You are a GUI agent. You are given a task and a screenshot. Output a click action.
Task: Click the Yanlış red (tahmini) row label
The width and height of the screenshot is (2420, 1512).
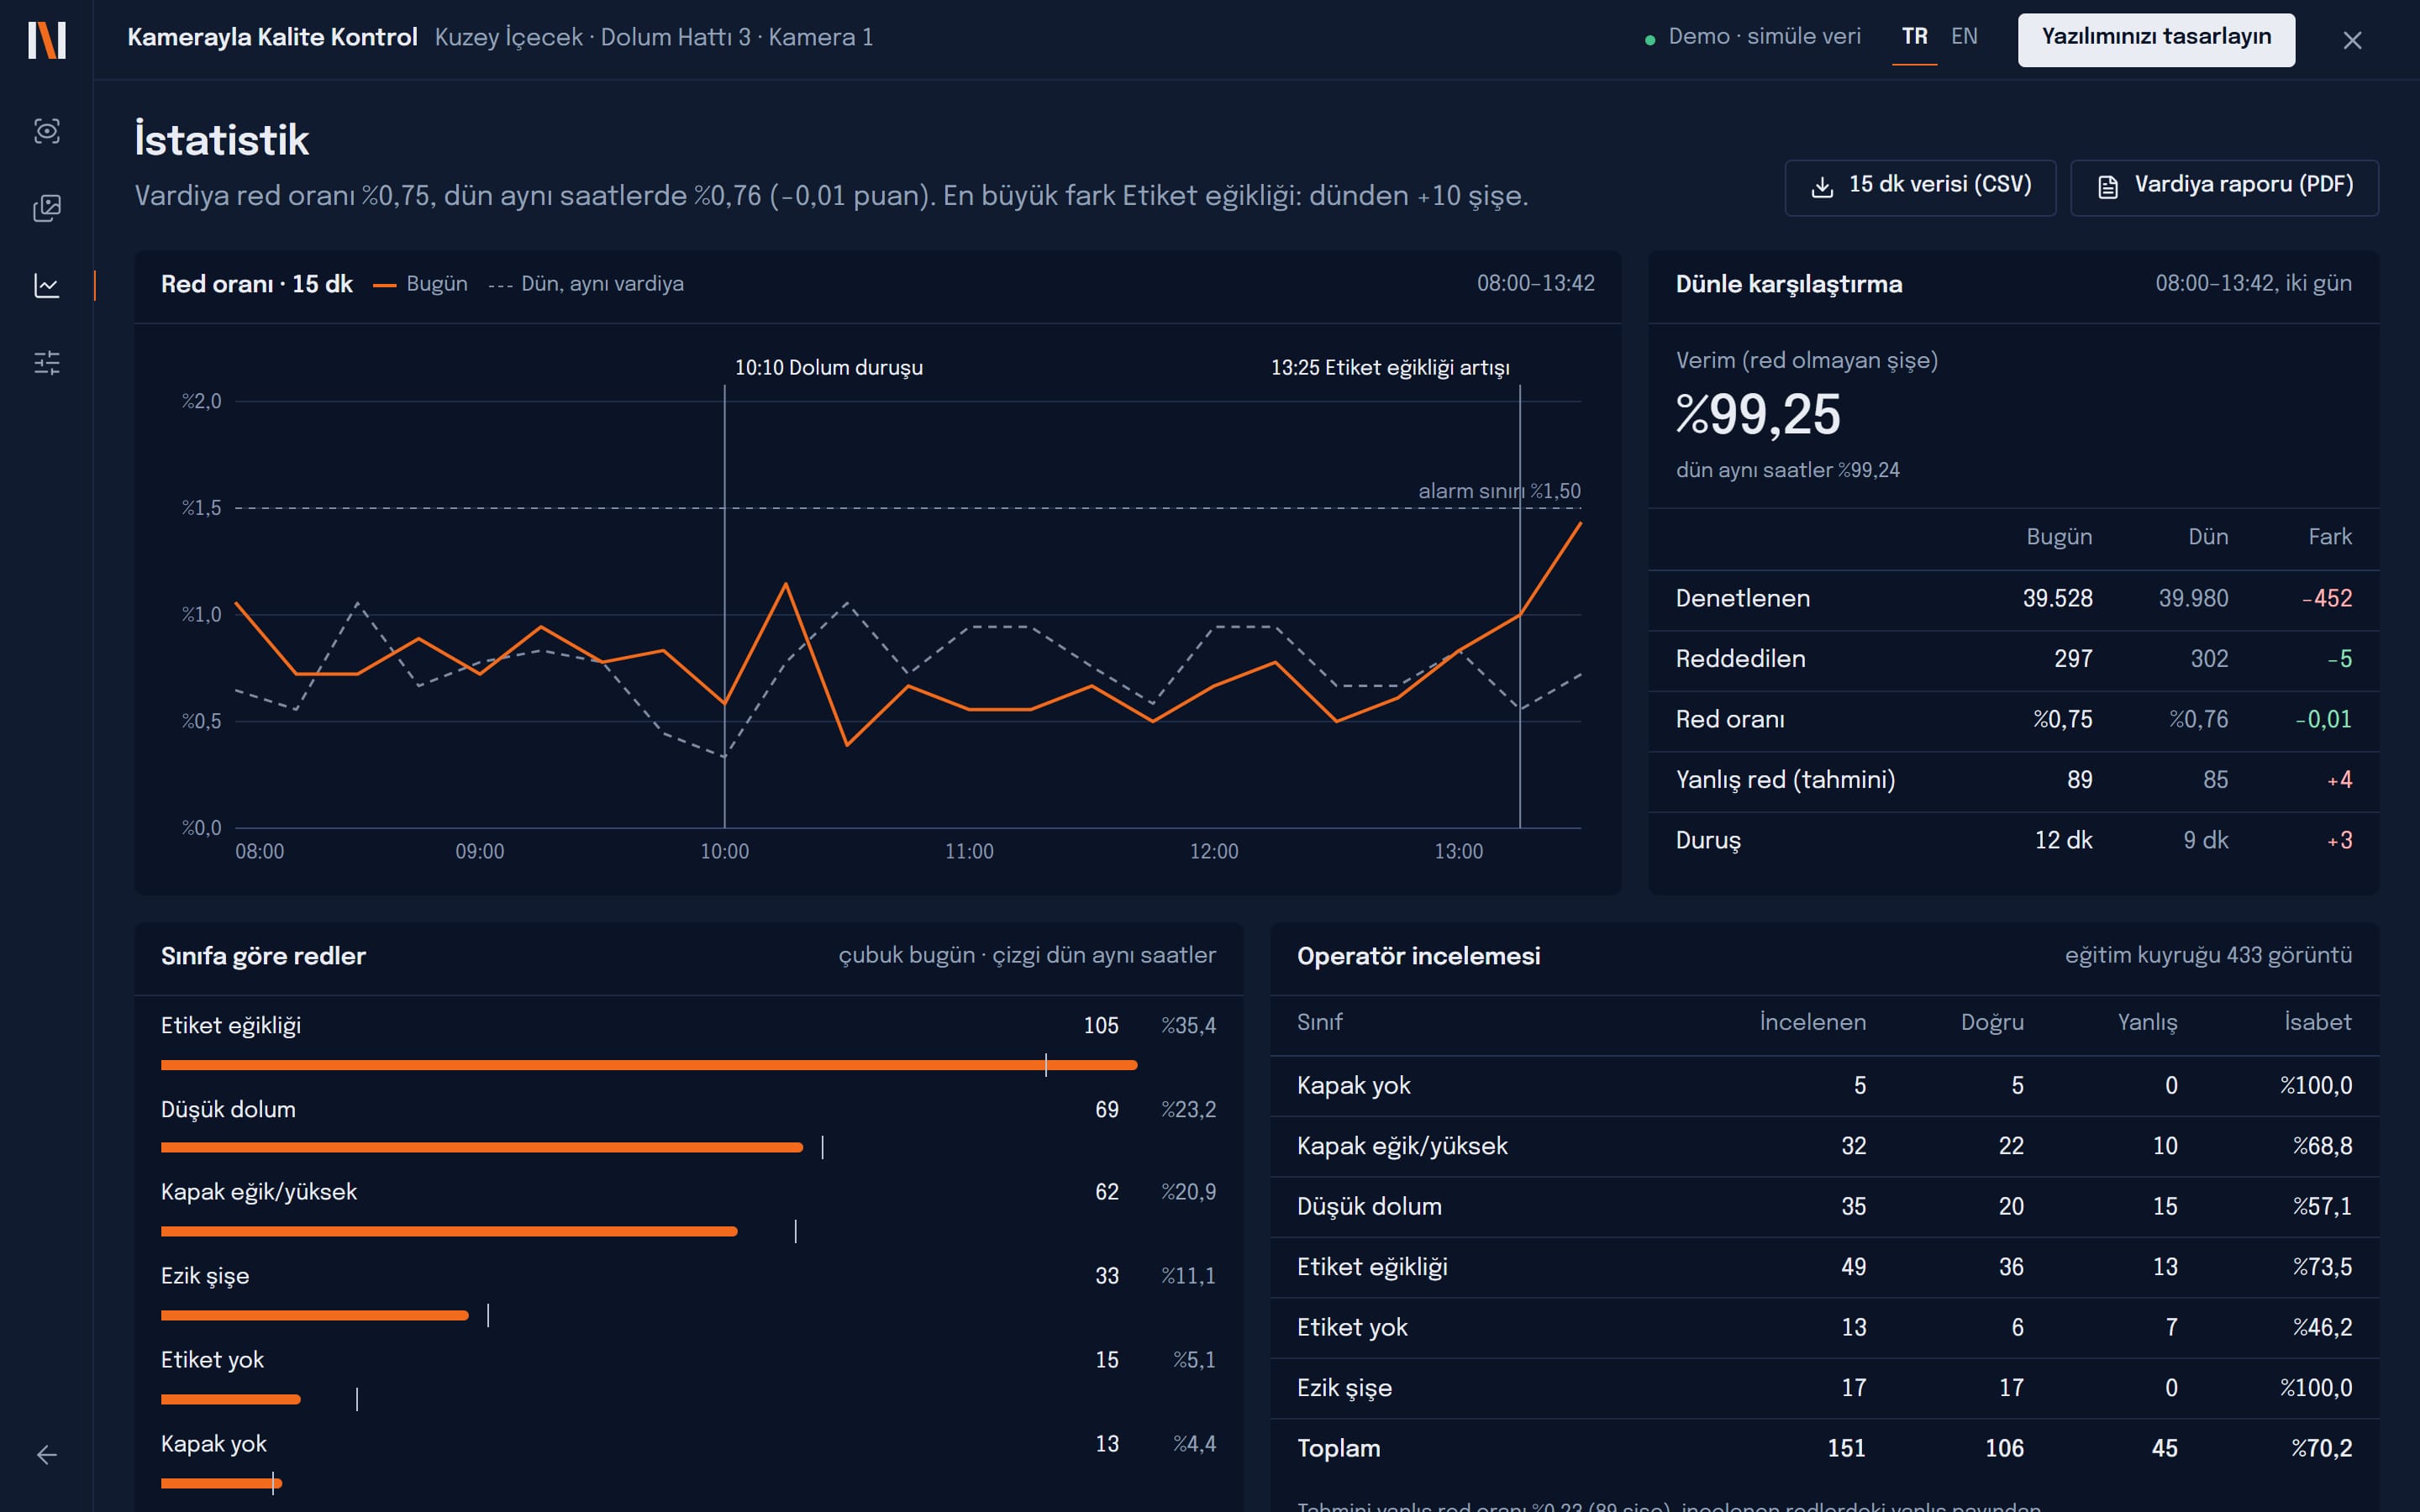1785,780
